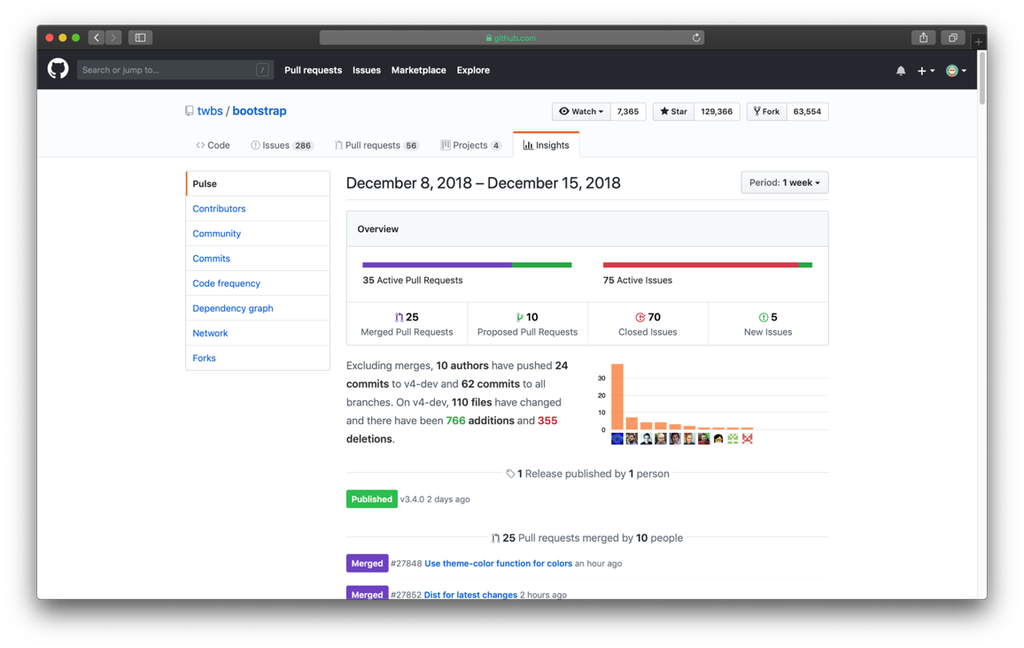Open the v3.4.0 release link
Image resolution: width=1024 pixels, height=648 pixels.
tap(412, 499)
